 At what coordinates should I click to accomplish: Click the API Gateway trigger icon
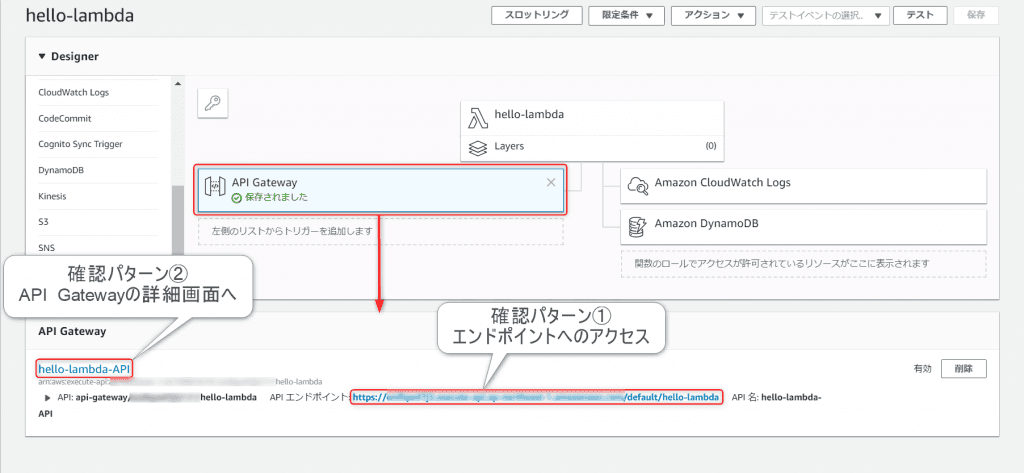[214, 189]
